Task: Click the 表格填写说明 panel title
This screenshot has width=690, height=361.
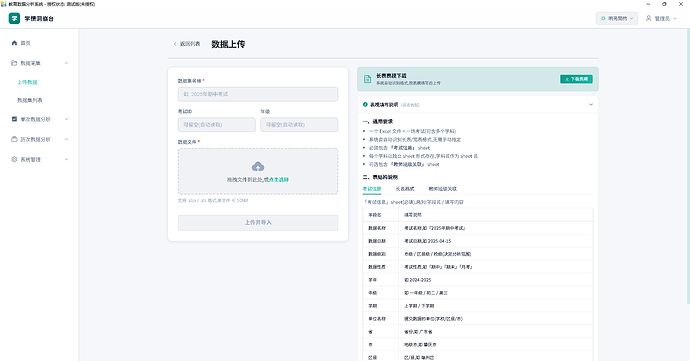Action: pos(384,105)
